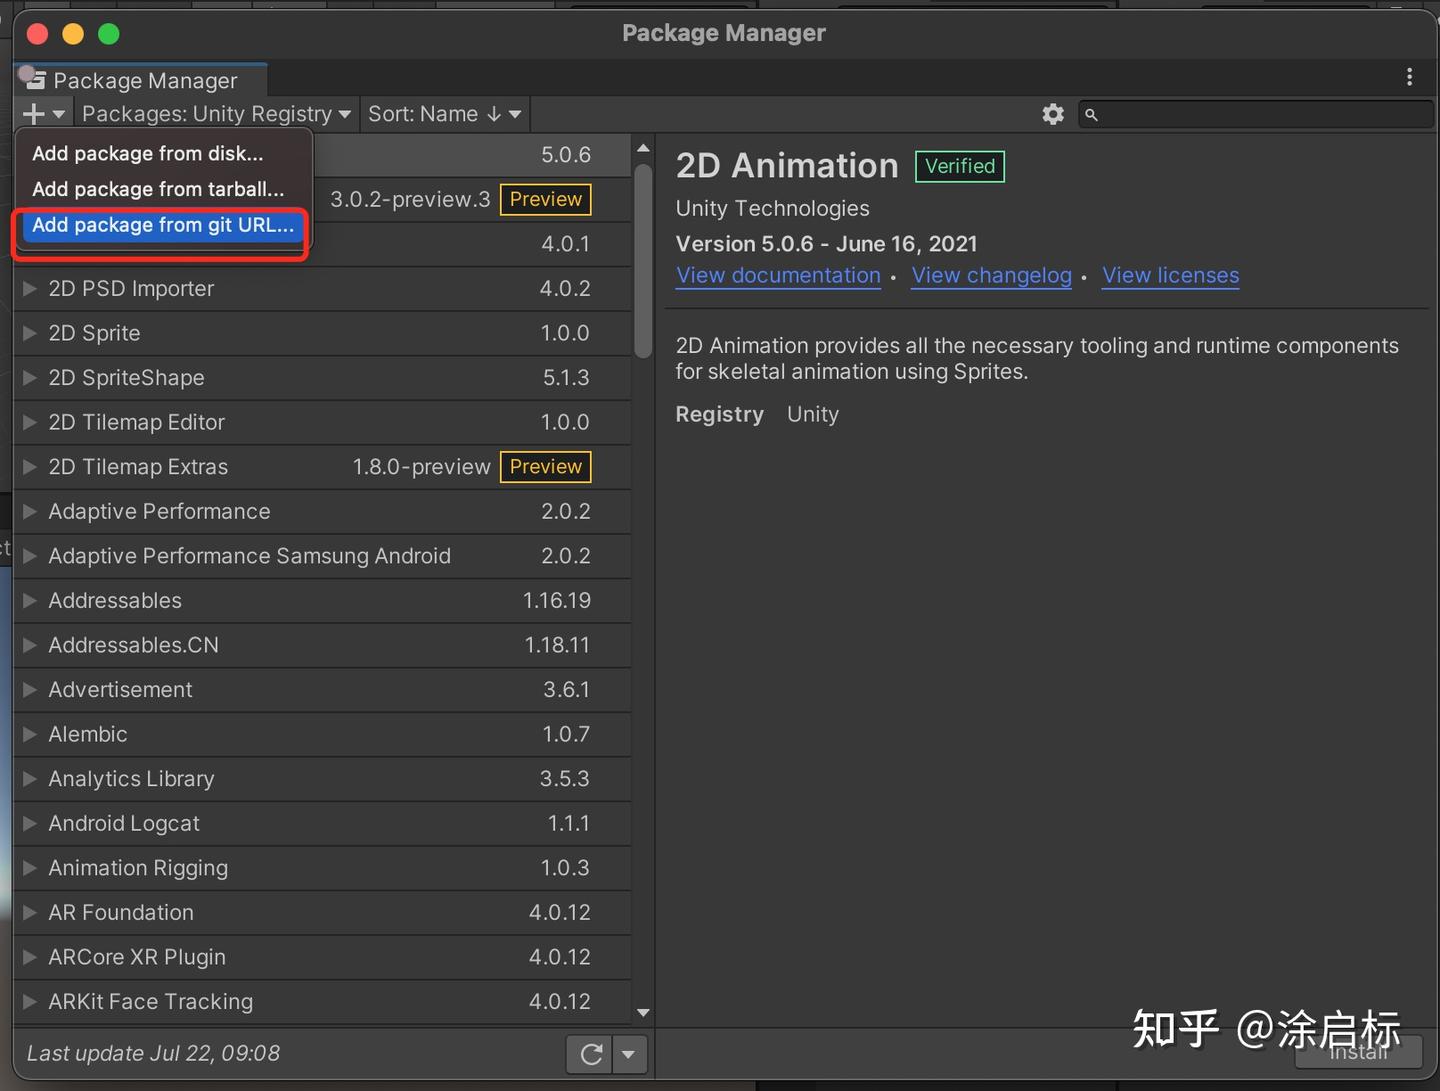Expand the Addressables package versions

coord(30,601)
